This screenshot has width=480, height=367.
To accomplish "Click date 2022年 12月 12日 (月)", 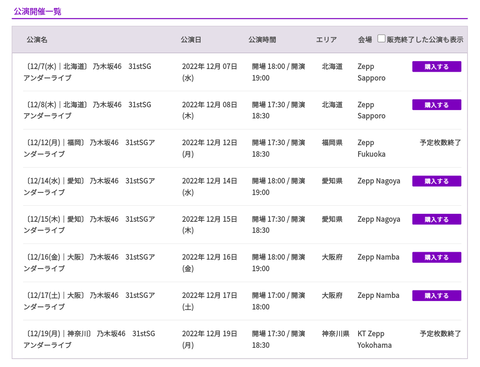I will [209, 148].
